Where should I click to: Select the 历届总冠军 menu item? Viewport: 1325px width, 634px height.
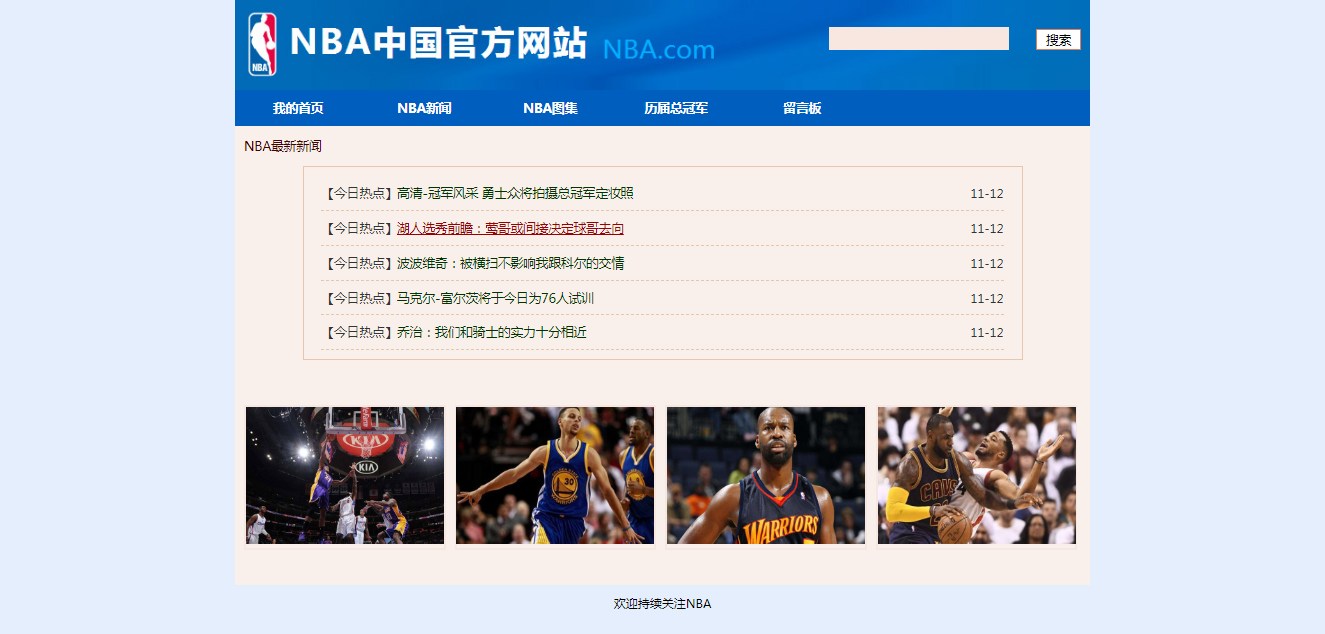coord(676,108)
